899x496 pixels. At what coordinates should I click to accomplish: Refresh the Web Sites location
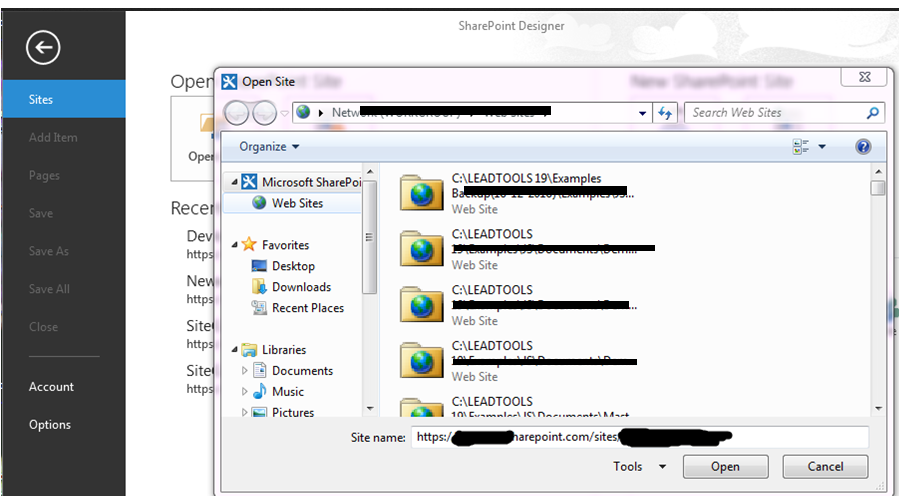(665, 113)
